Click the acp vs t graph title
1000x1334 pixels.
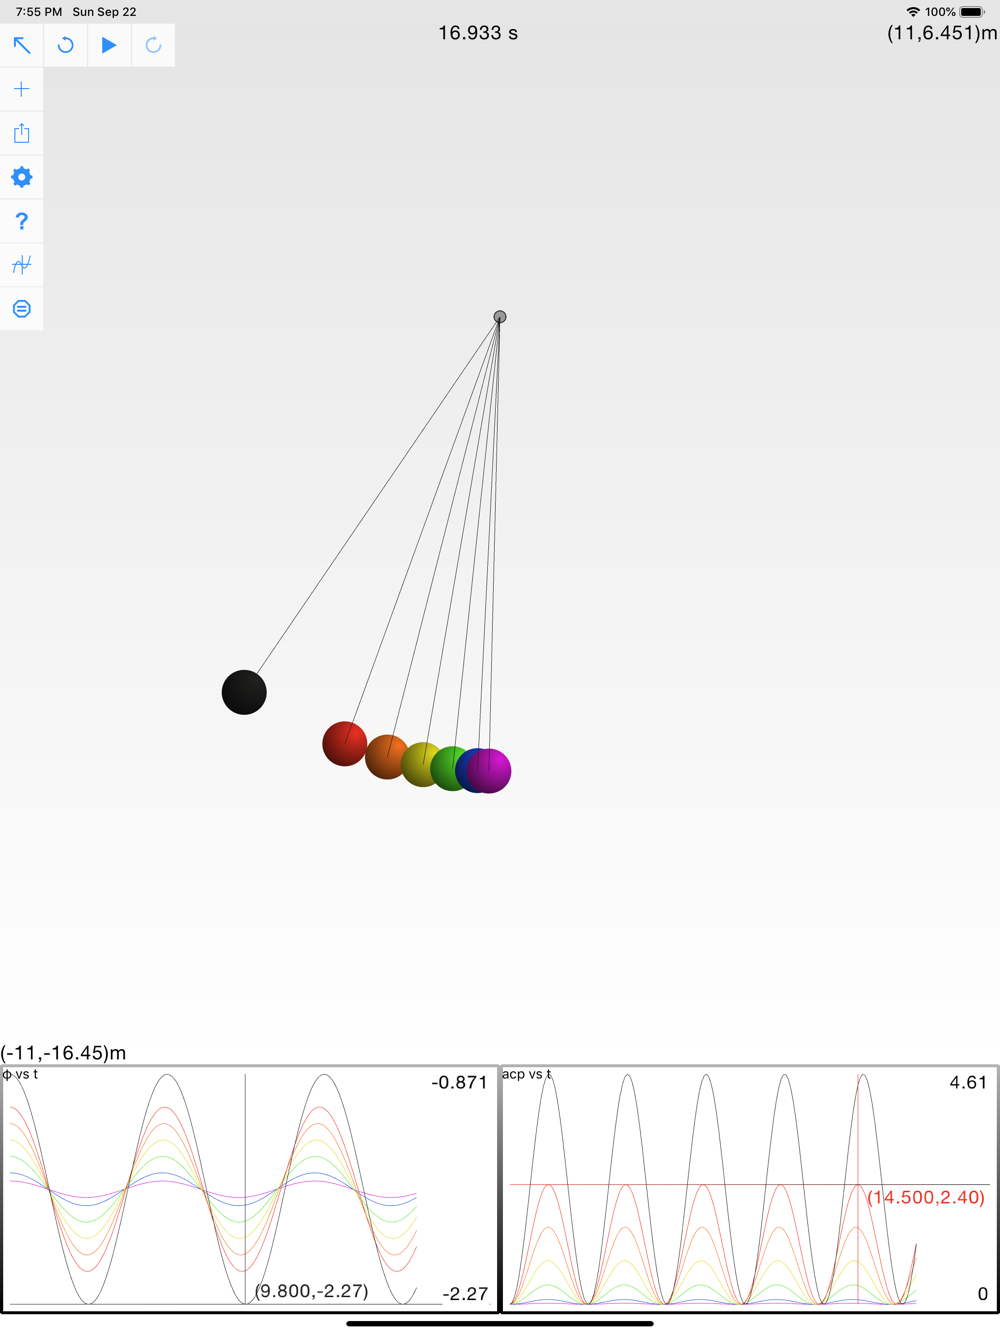[527, 1074]
